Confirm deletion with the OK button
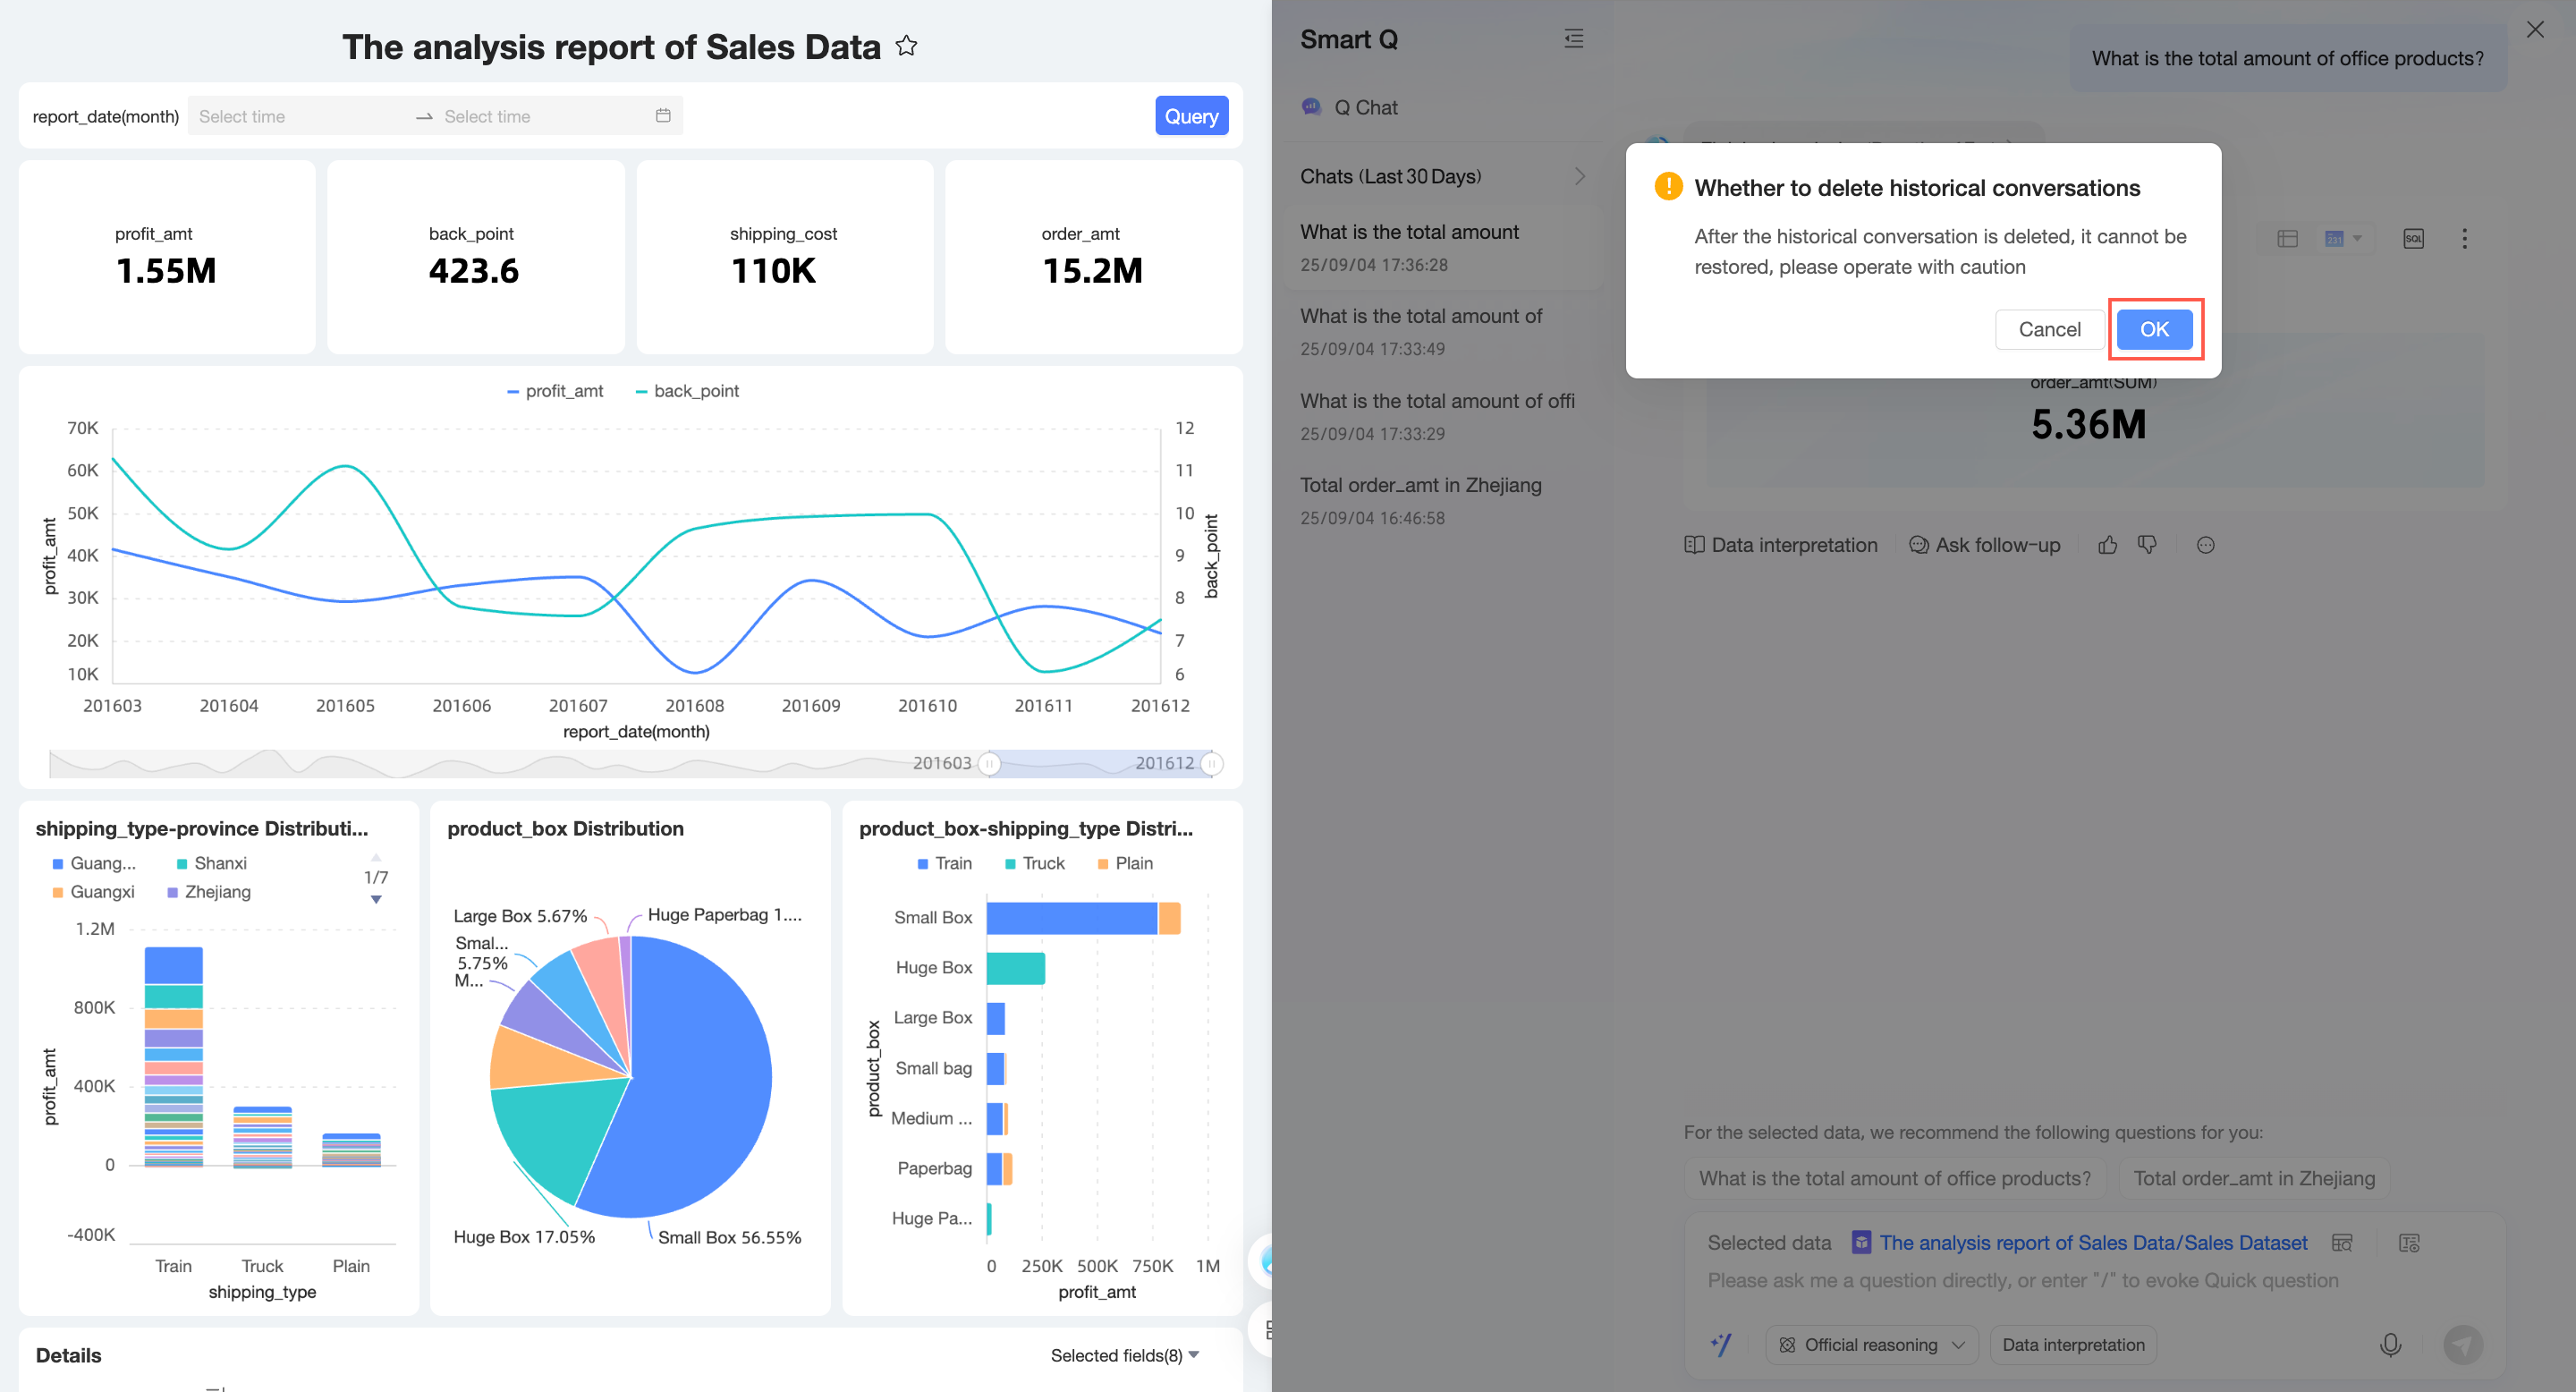 pos(2154,329)
